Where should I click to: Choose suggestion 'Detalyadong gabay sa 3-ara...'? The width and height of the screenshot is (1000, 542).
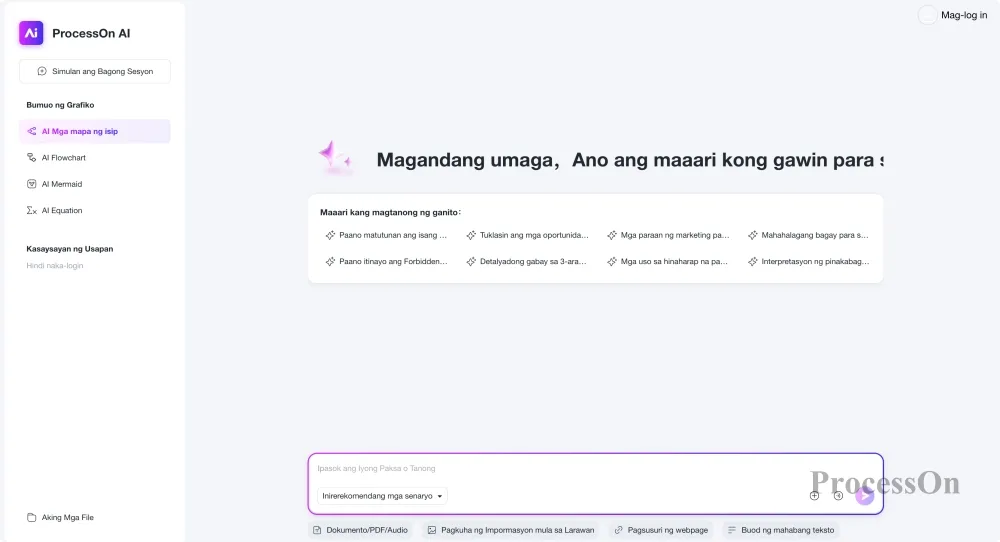527,261
